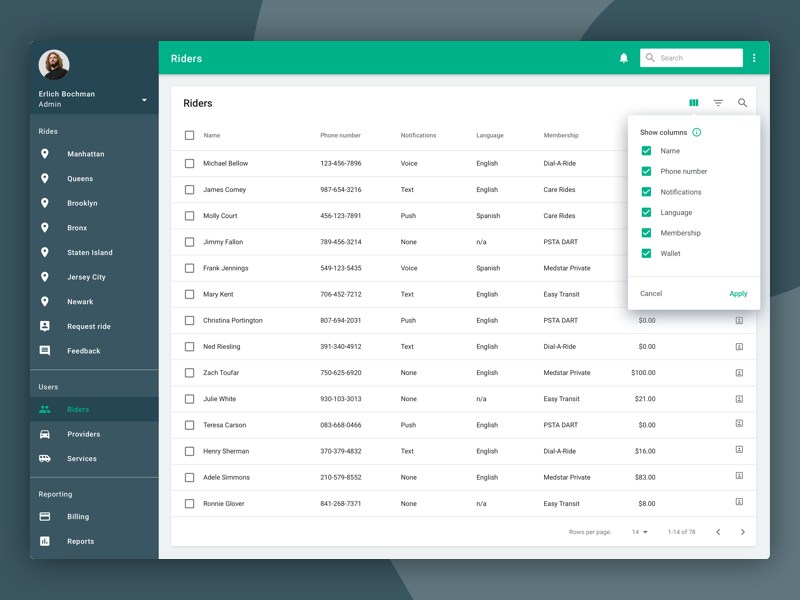This screenshot has width=800, height=600.
Task: Open the notifications bell icon
Action: tap(624, 57)
